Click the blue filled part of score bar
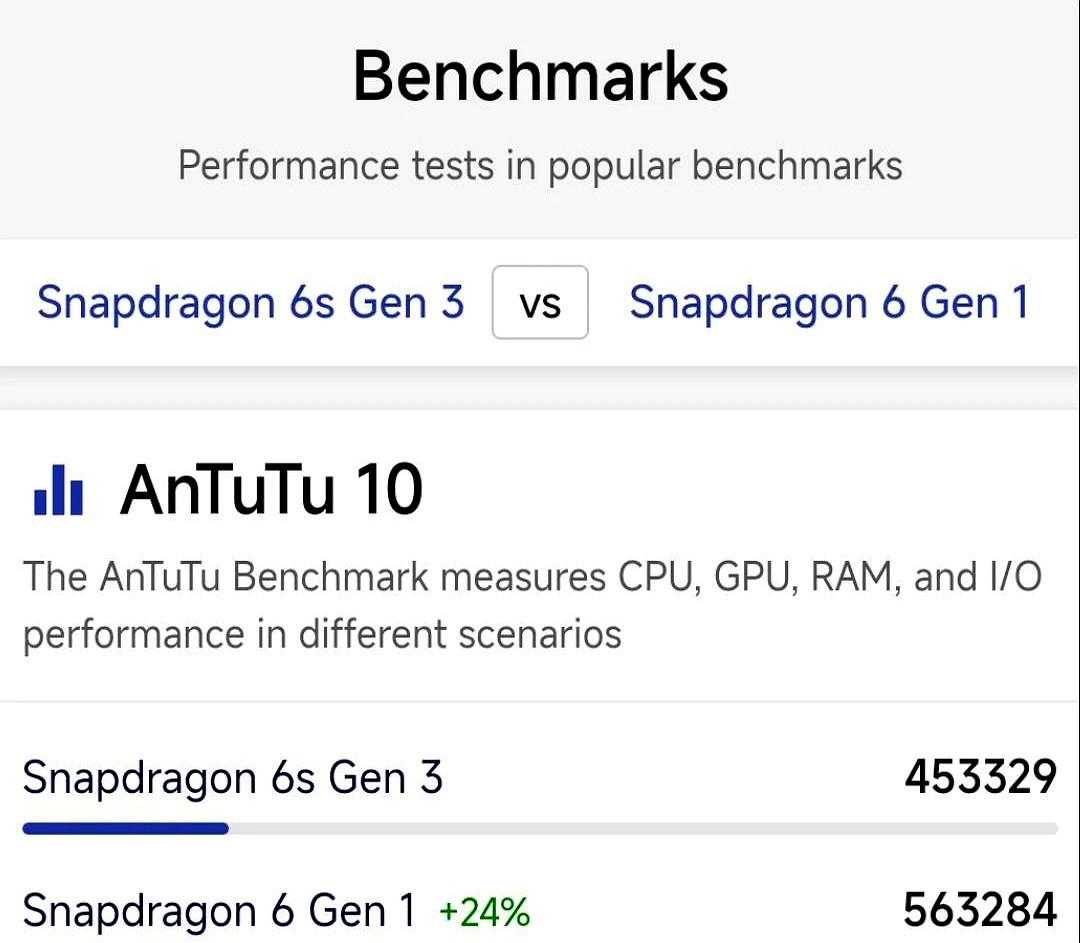The height and width of the screenshot is (943, 1080). [125, 828]
